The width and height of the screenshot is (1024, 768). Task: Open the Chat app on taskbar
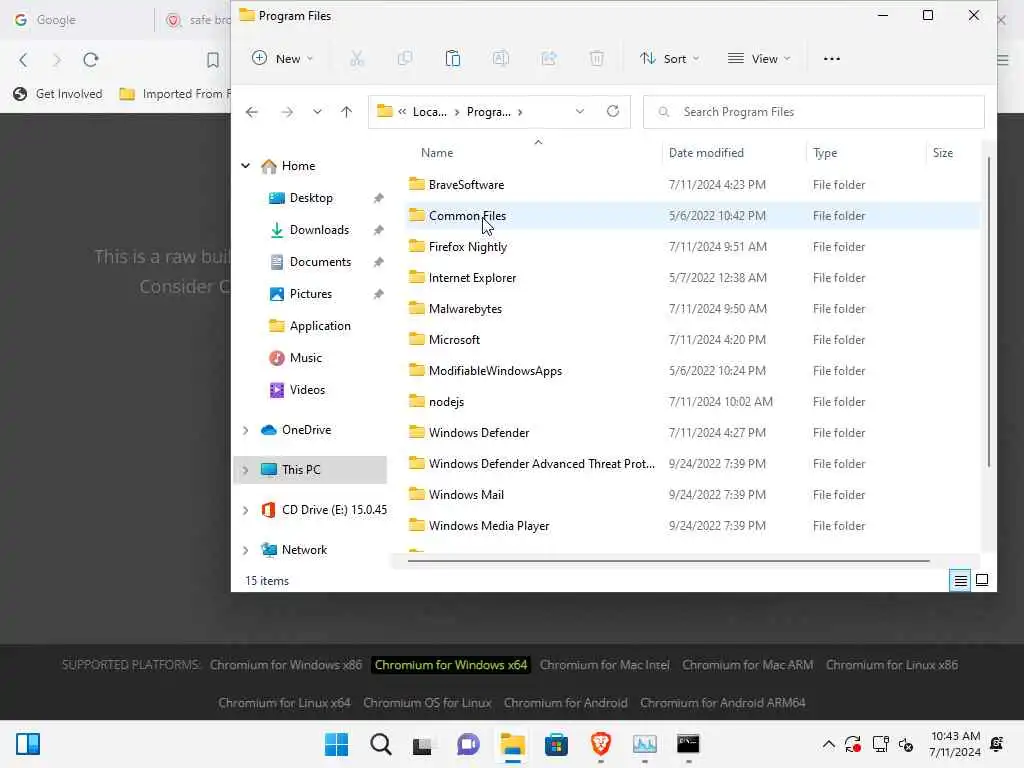click(x=468, y=744)
